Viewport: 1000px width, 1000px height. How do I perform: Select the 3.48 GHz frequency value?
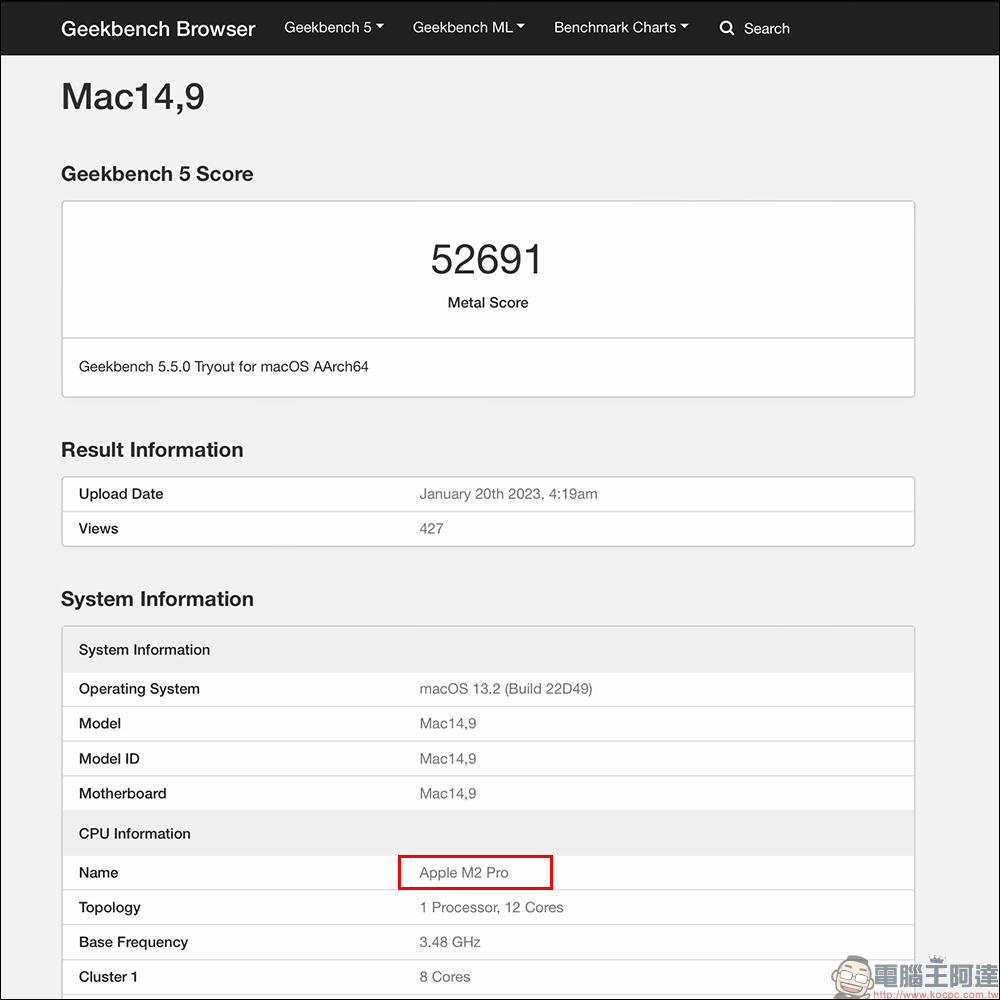[x=450, y=942]
